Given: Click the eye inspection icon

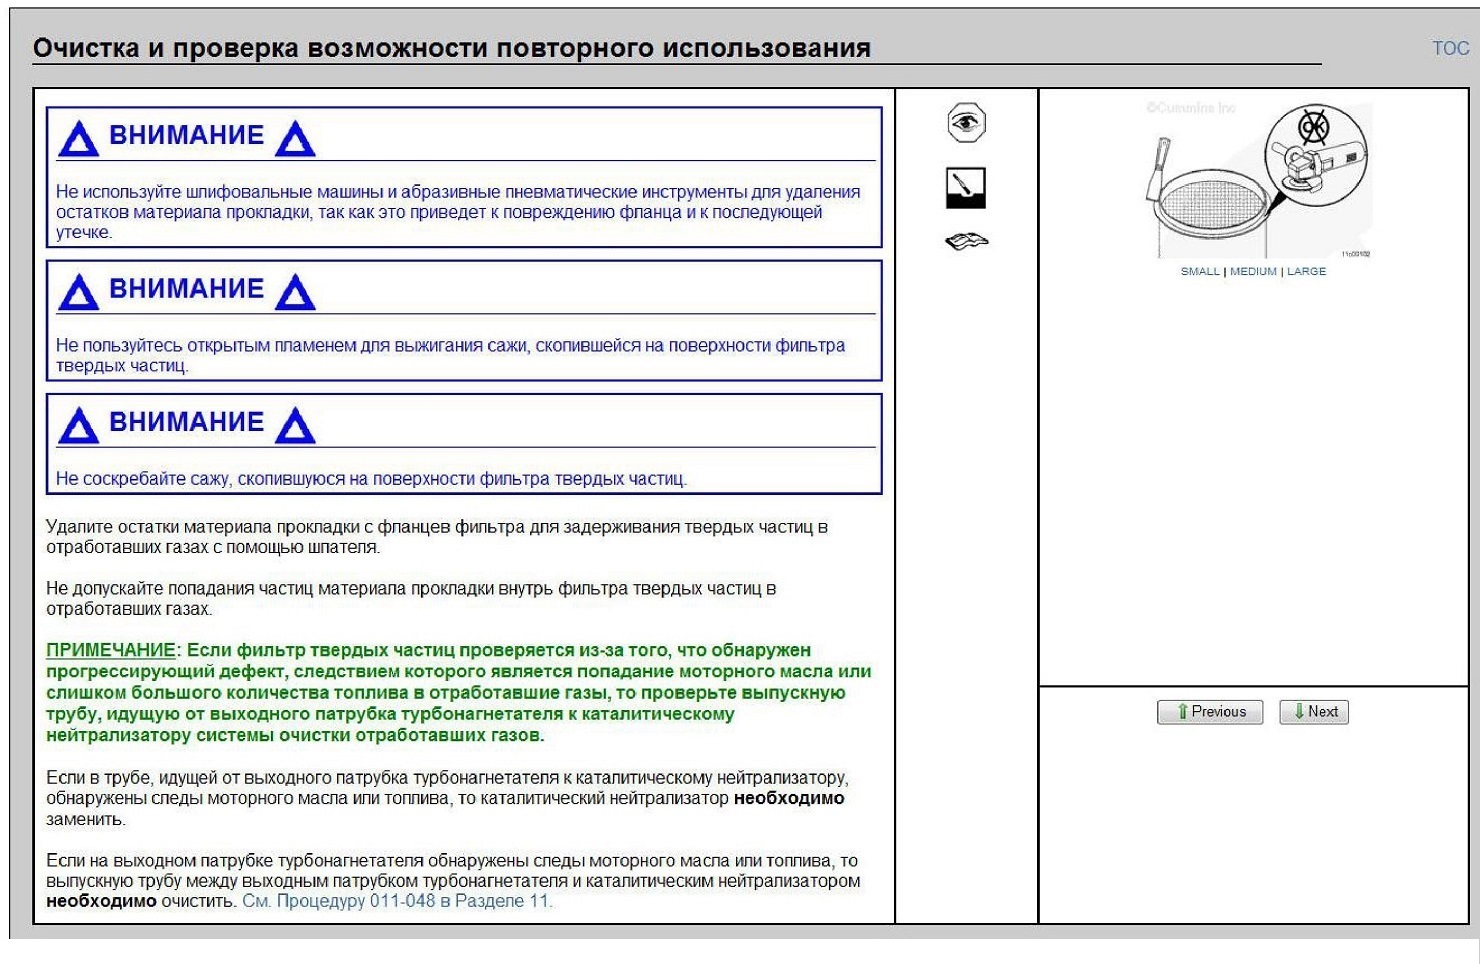Looking at the screenshot, I should pyautogui.click(x=966, y=123).
